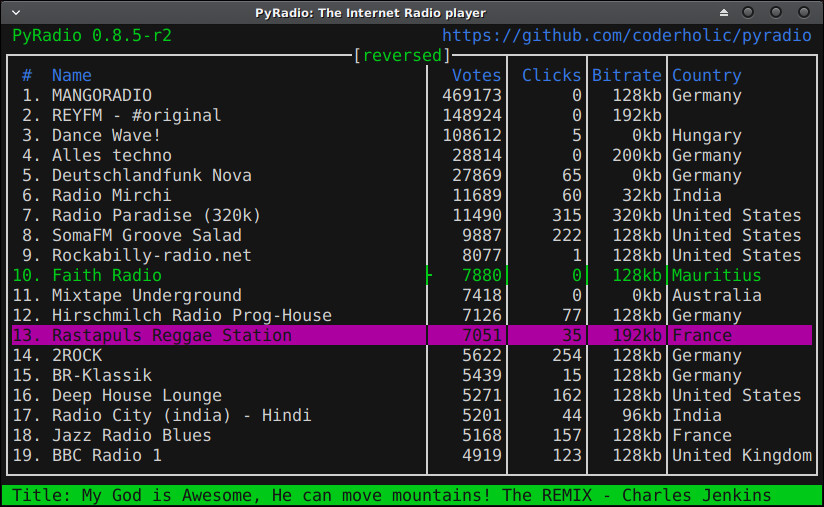Click the 200kb bitrate of Alles techno

click(636, 155)
